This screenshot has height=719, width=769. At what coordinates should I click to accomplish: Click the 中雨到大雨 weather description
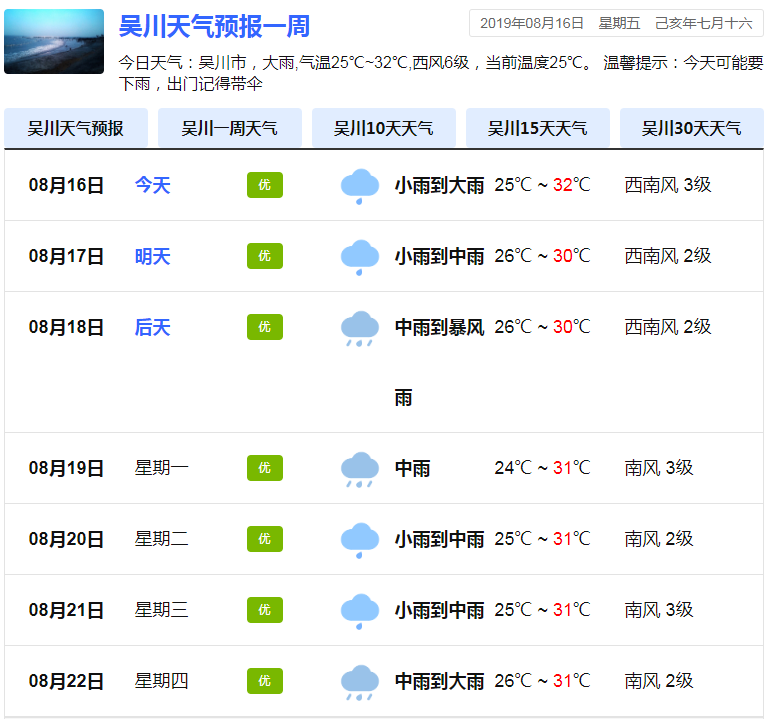(x=439, y=682)
